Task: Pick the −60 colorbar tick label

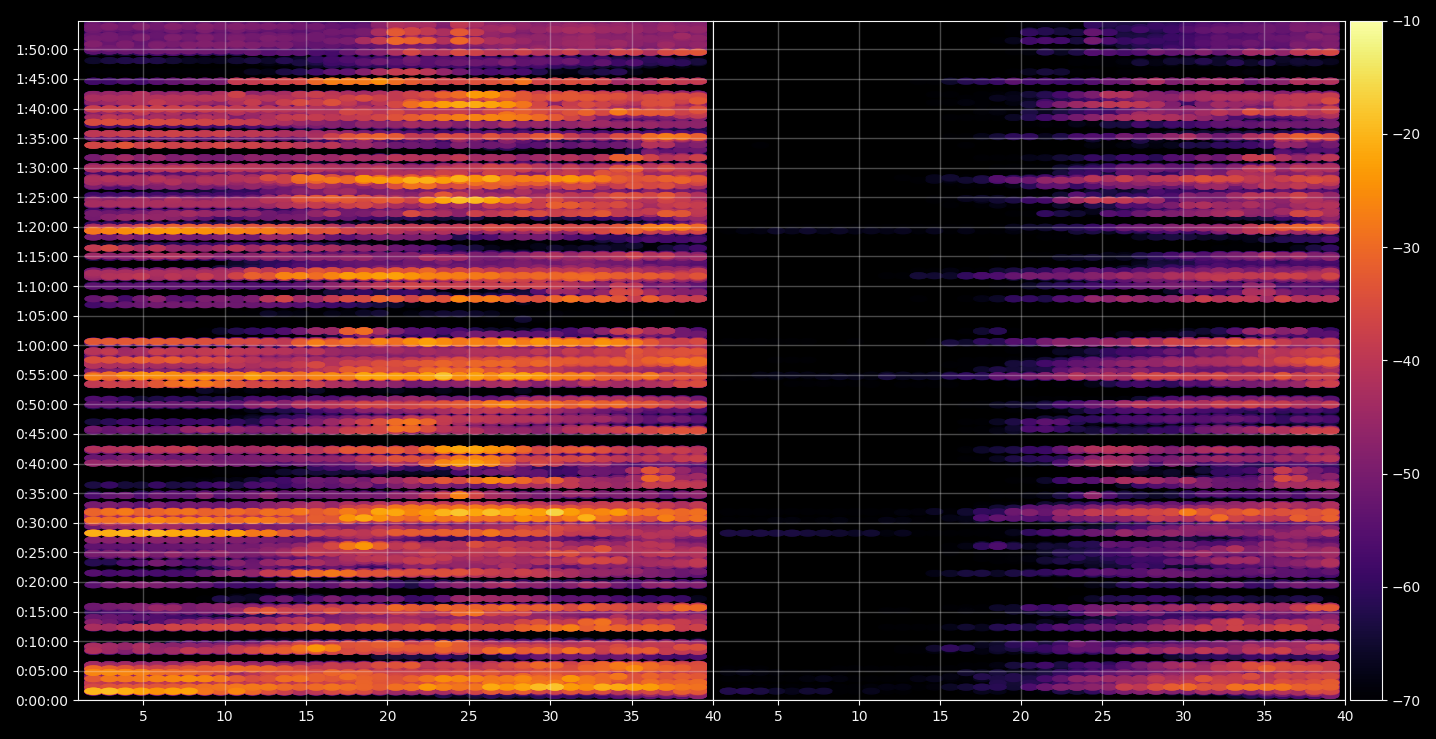Action: [x=1405, y=587]
